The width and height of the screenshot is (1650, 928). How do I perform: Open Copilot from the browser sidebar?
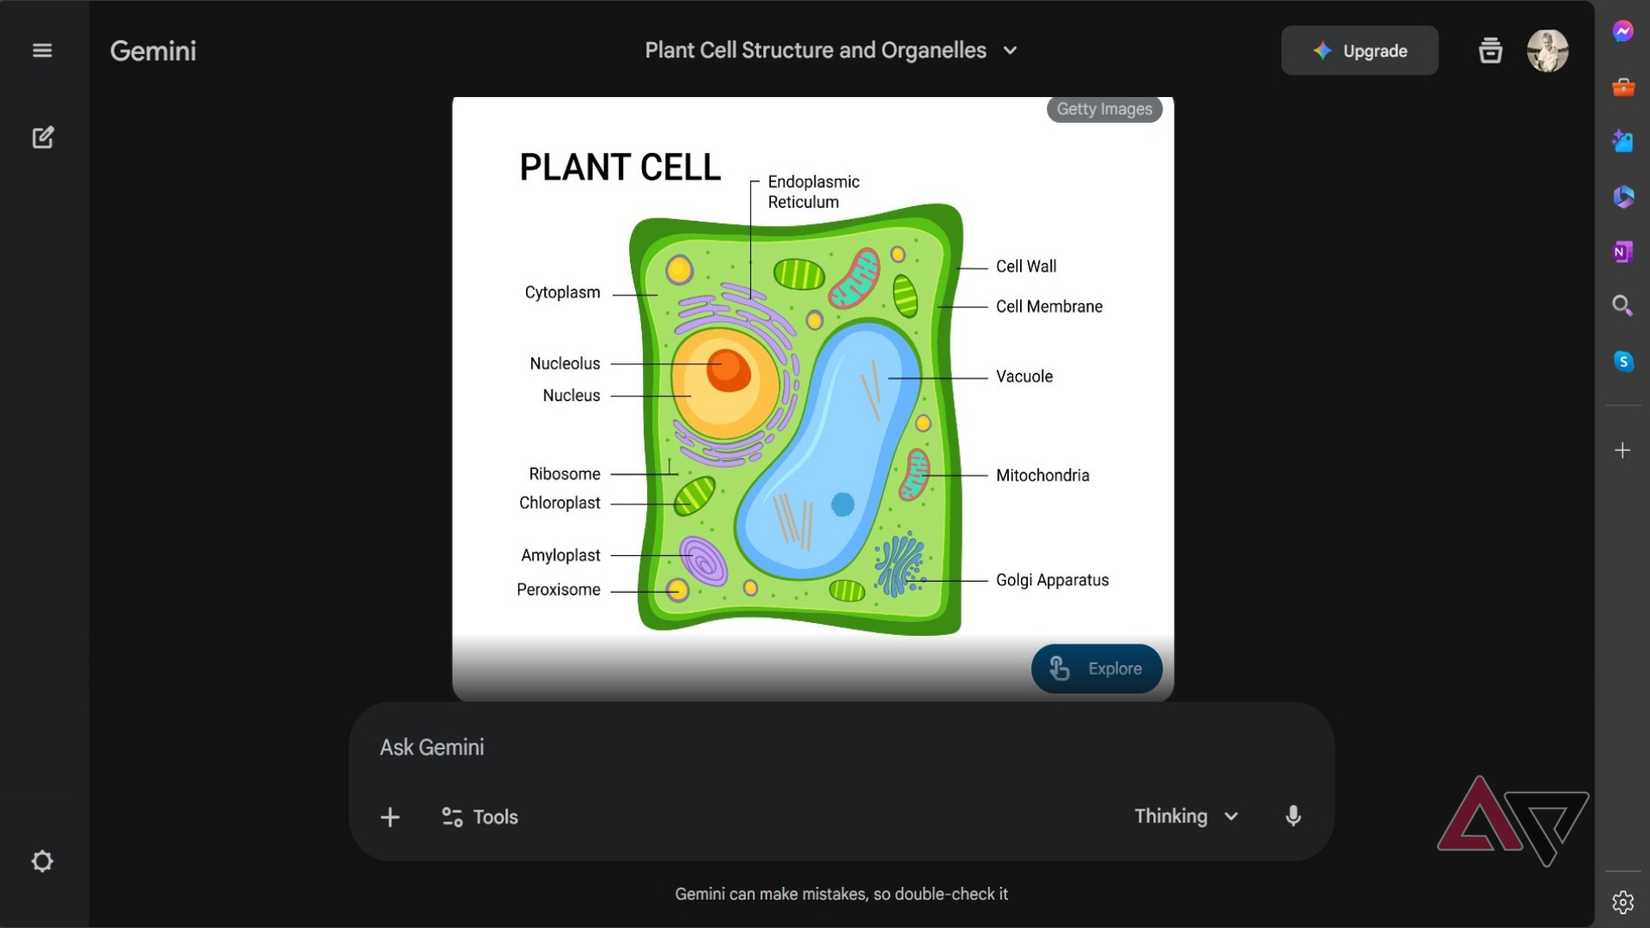(1622, 196)
